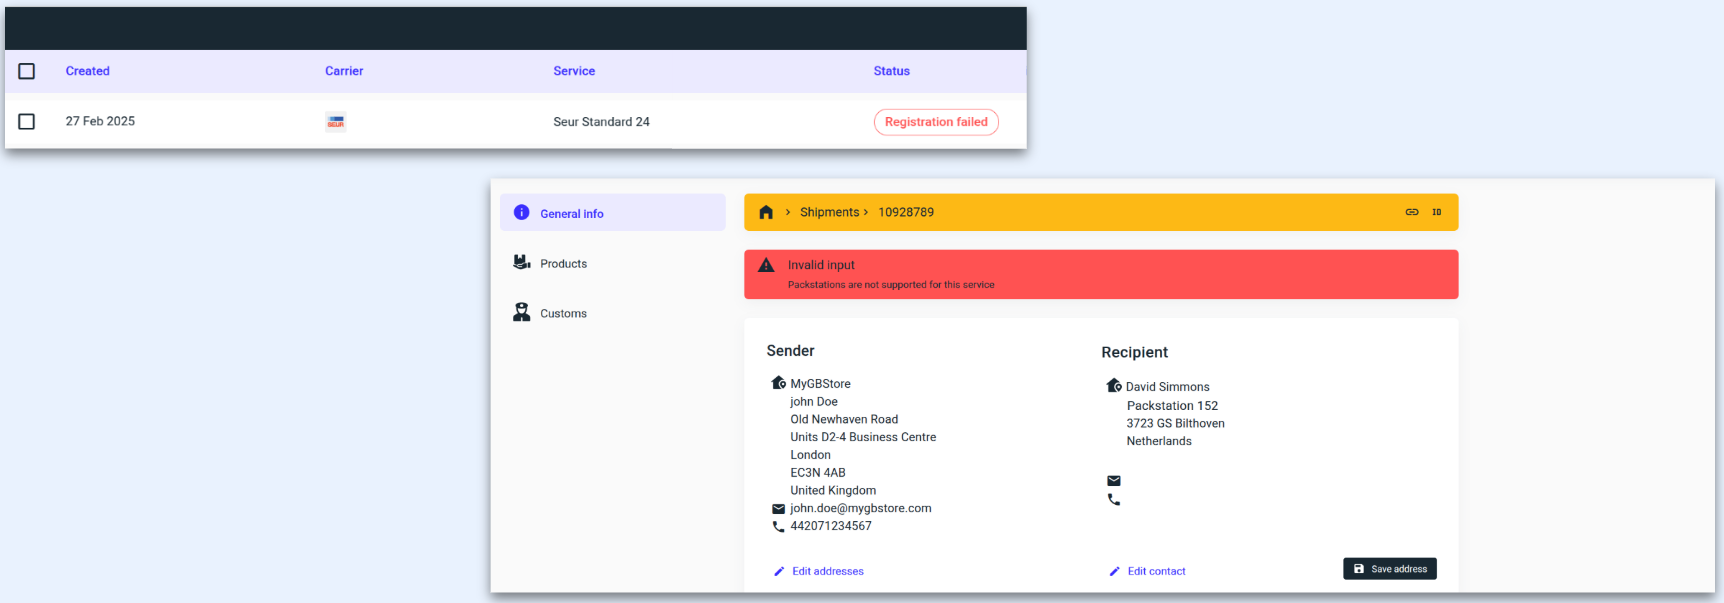
Task: Click the recipient email envelope icon
Action: point(1114,481)
